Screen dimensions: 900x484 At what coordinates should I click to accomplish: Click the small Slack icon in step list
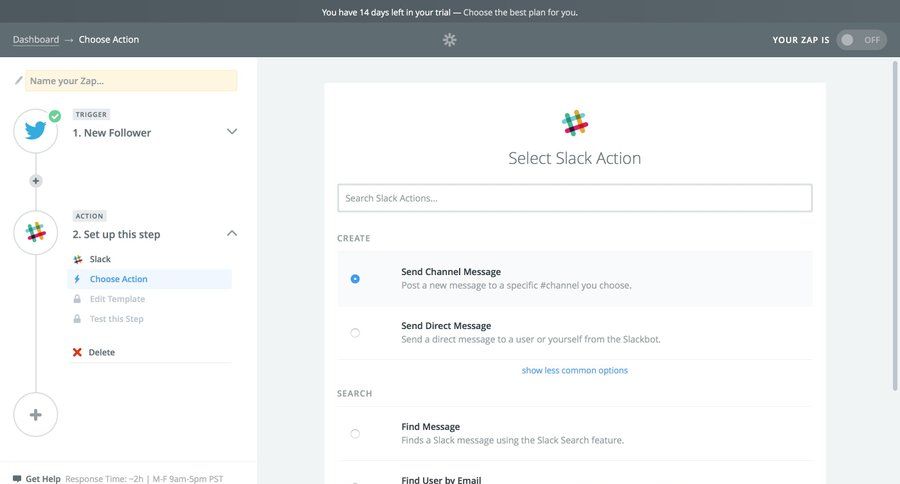pyautogui.click(x=77, y=259)
